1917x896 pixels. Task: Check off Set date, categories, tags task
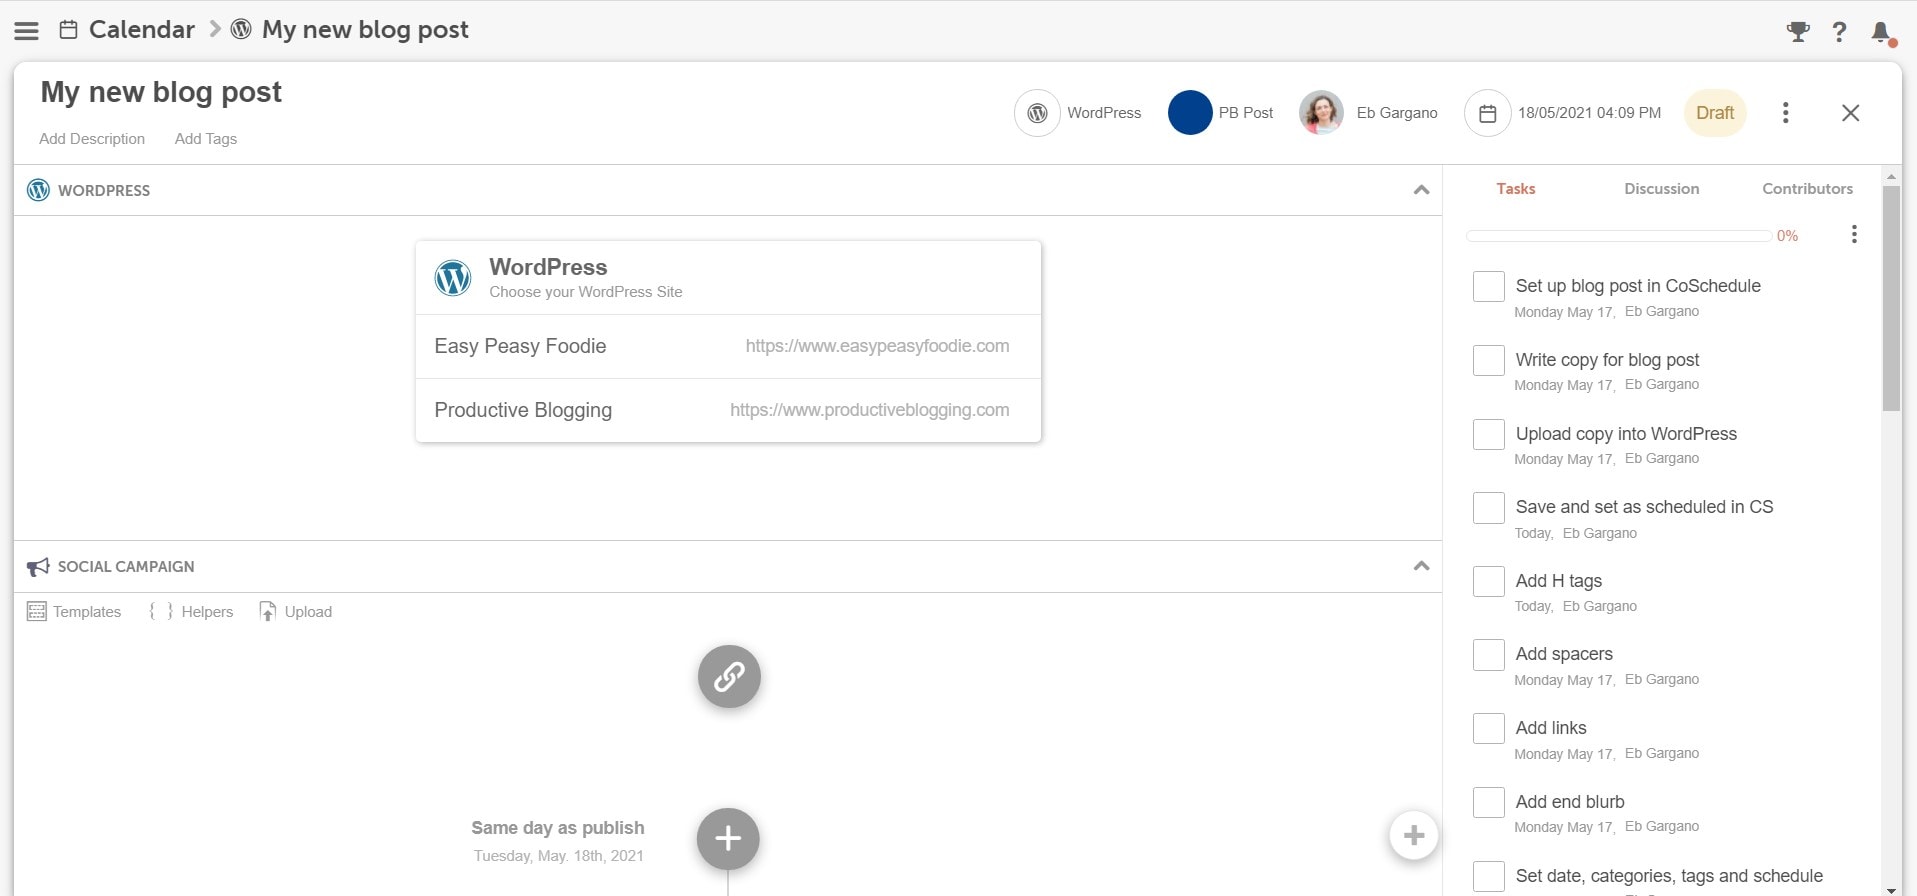click(1489, 876)
